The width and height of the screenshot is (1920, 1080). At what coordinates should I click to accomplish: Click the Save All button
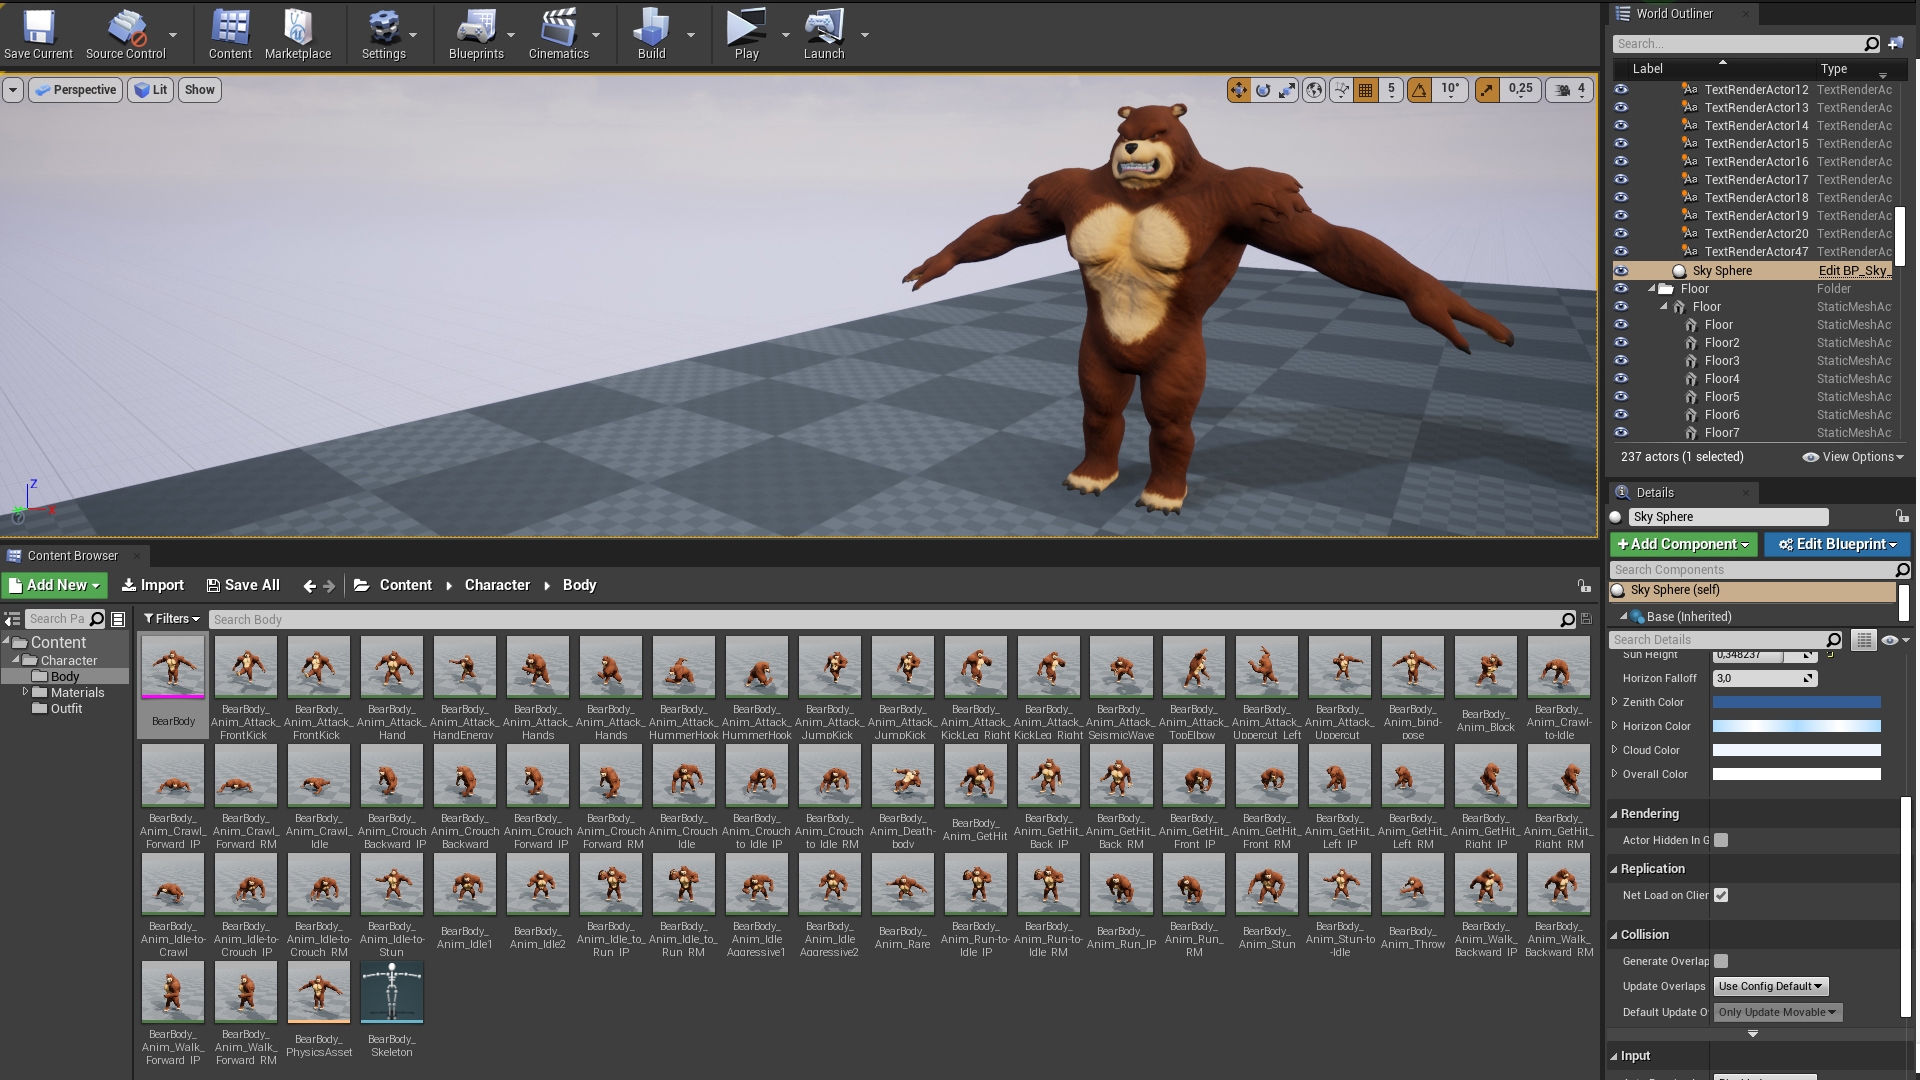click(x=243, y=585)
